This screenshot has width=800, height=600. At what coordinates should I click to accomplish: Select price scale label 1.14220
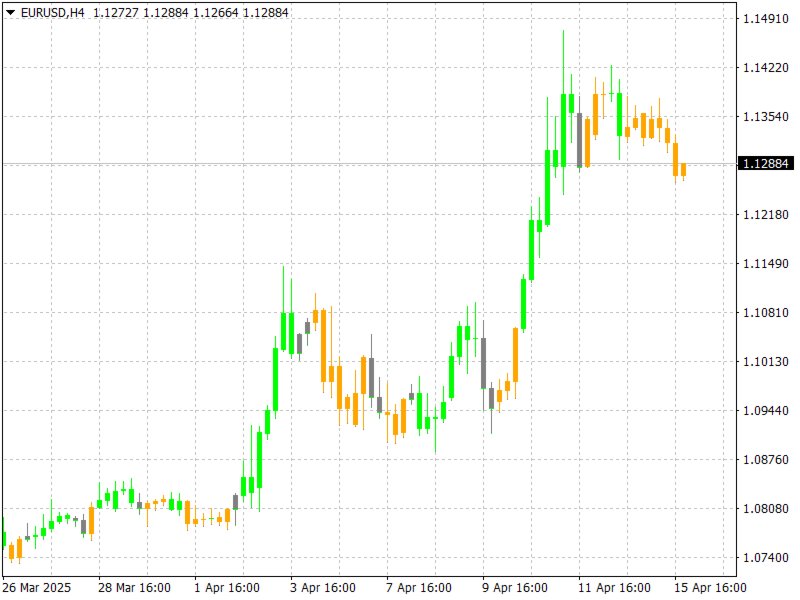coord(766,68)
